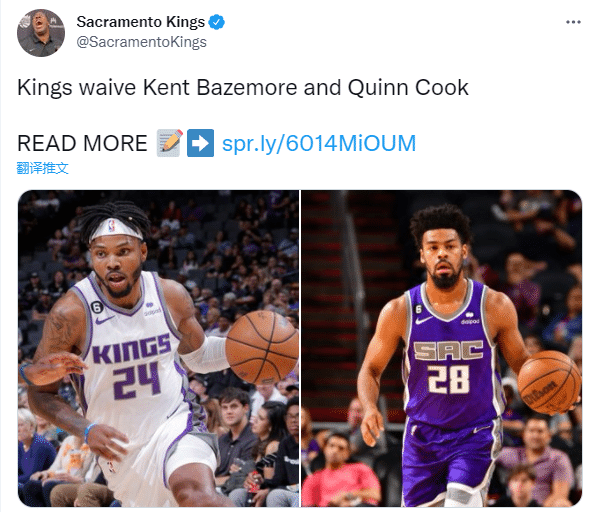590x512 pixels.
Task: Open the Sacramento Kings profile avatar
Action: point(41,33)
